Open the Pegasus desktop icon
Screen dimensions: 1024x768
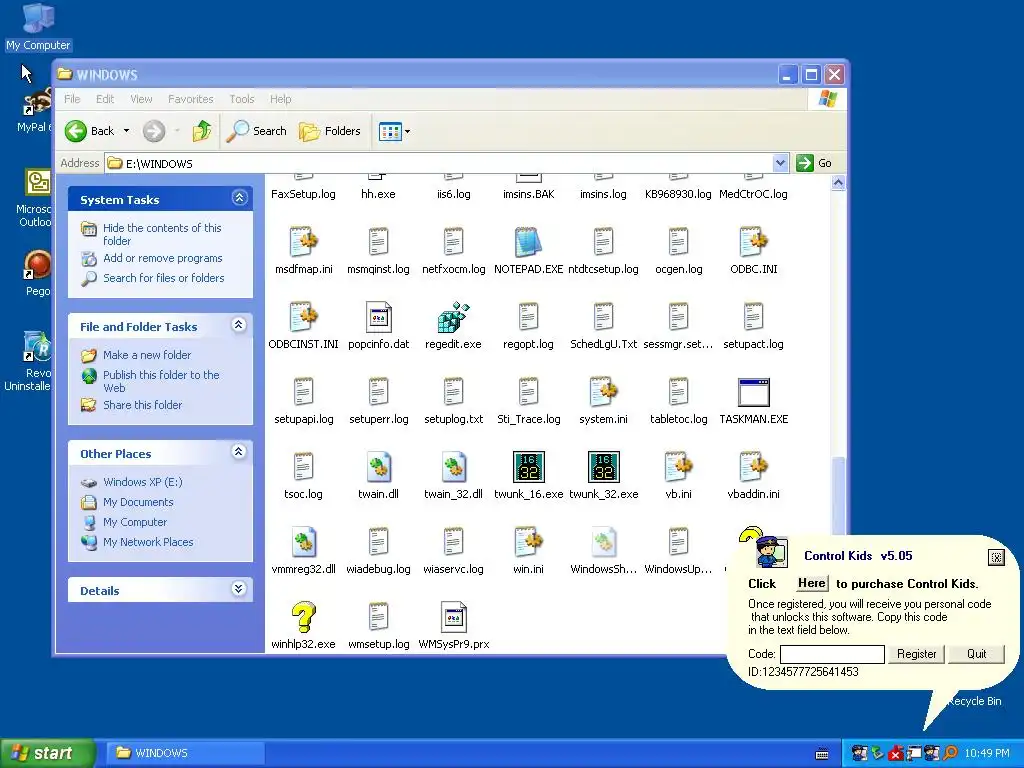pos(37,265)
